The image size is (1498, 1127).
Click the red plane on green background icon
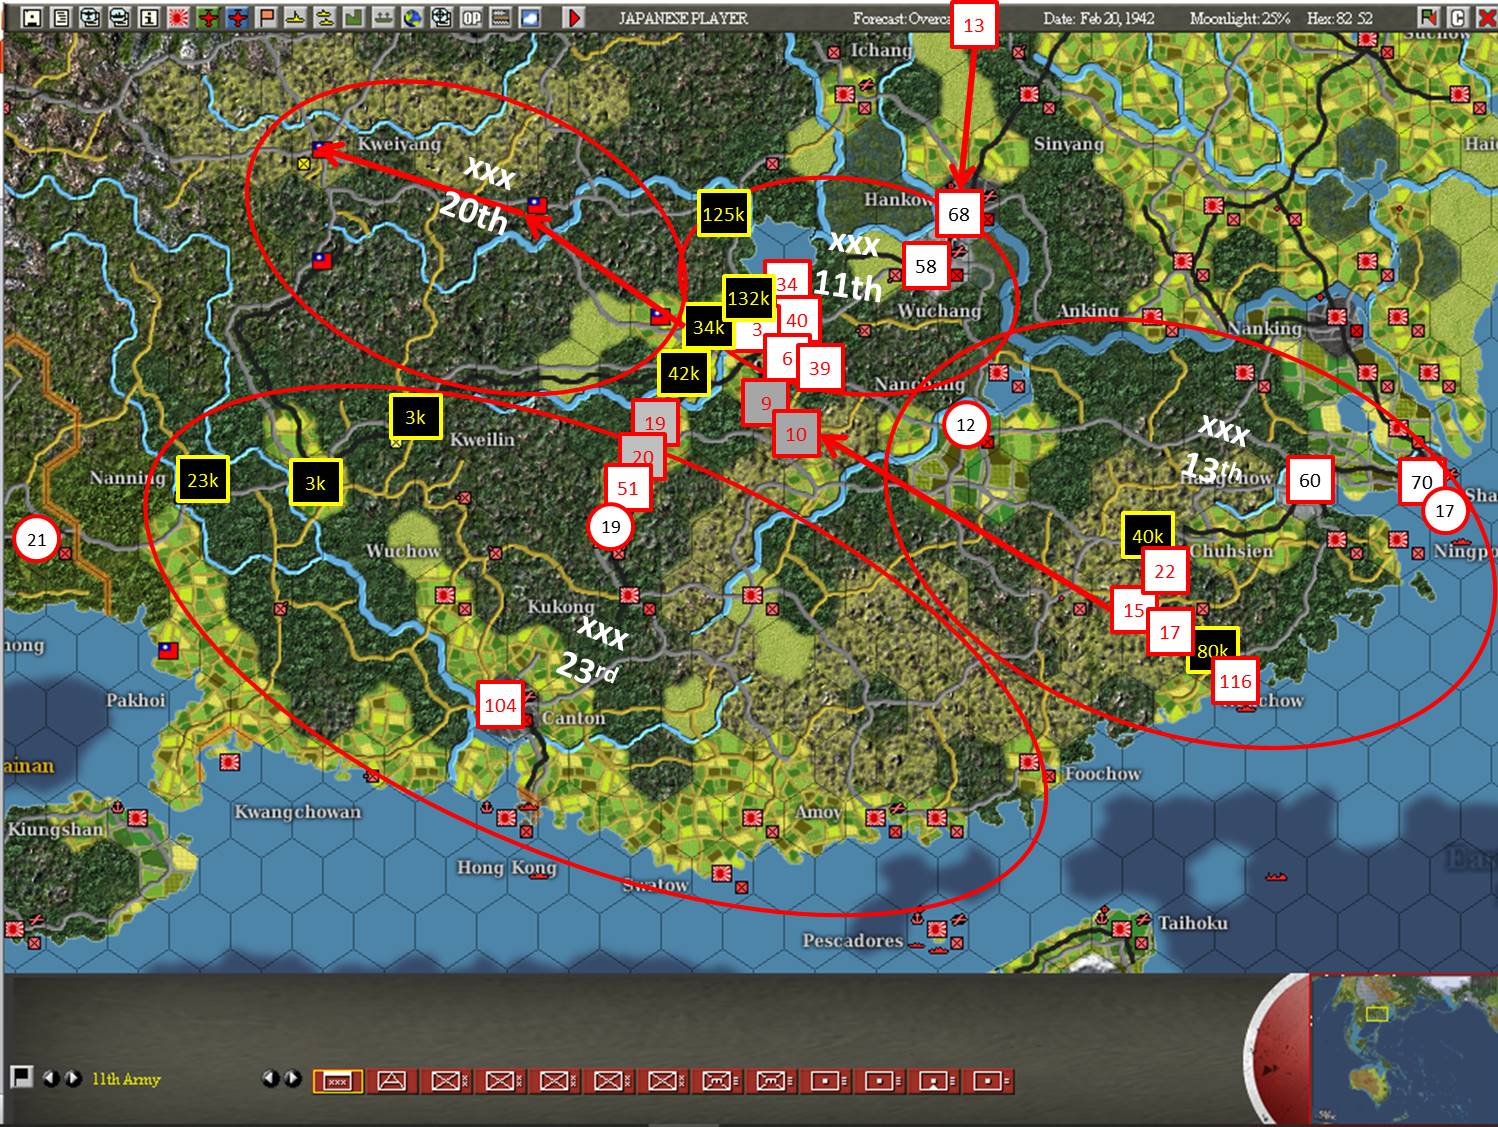click(208, 18)
